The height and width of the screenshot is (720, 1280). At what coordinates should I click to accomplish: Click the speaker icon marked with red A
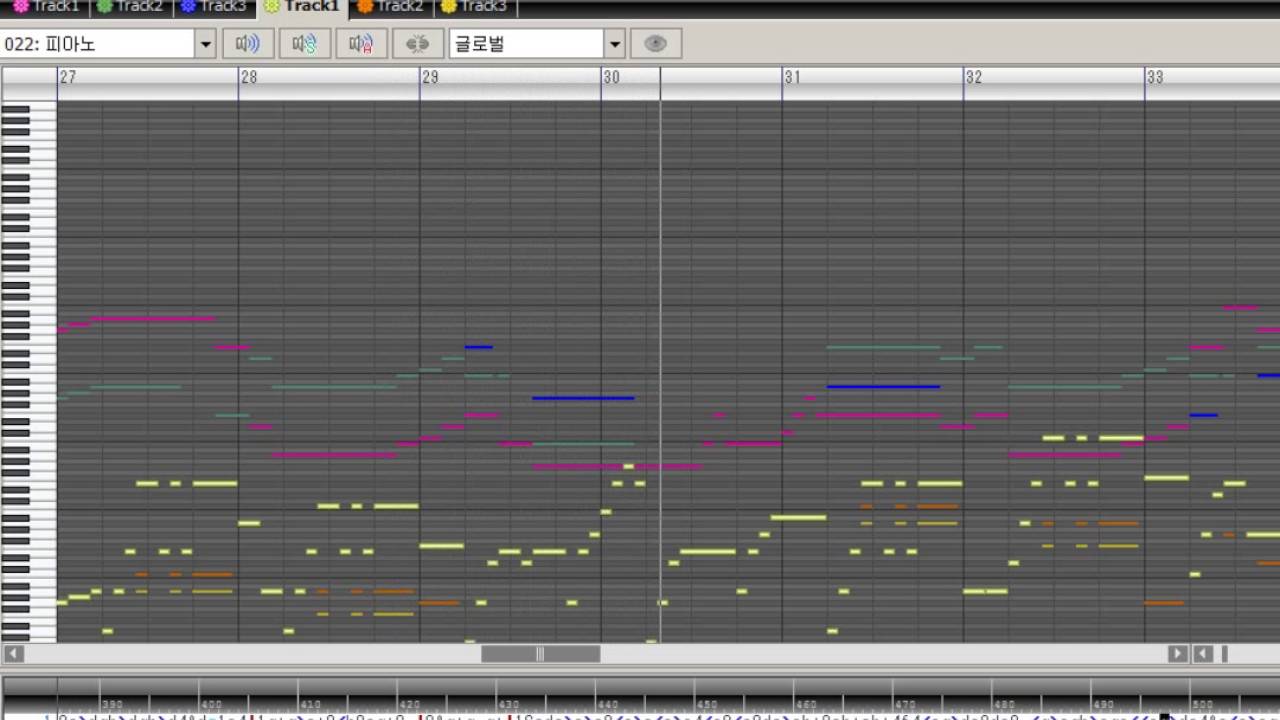[x=361, y=44]
